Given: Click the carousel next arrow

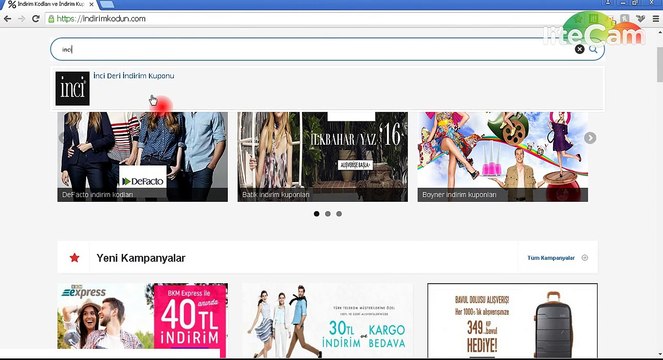Looking at the screenshot, I should (x=590, y=138).
